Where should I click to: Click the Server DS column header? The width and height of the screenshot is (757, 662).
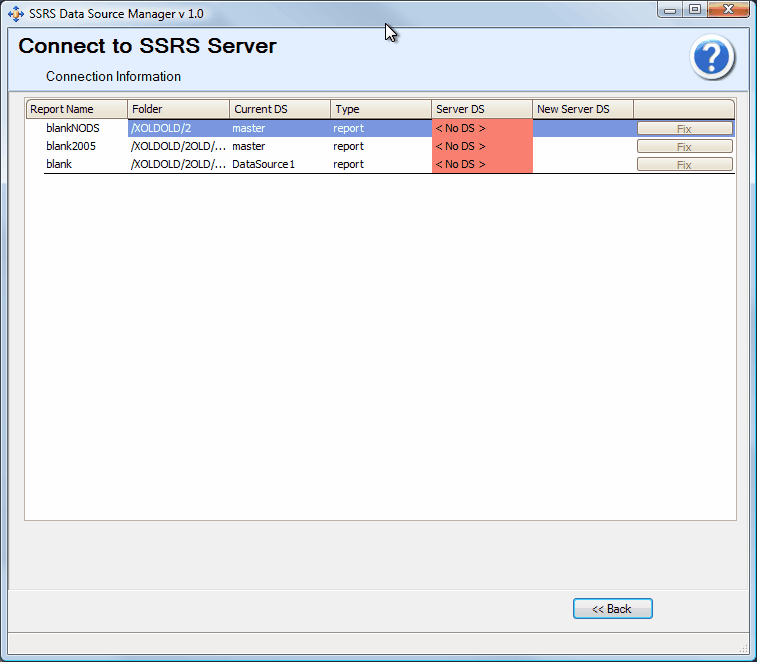coord(482,109)
